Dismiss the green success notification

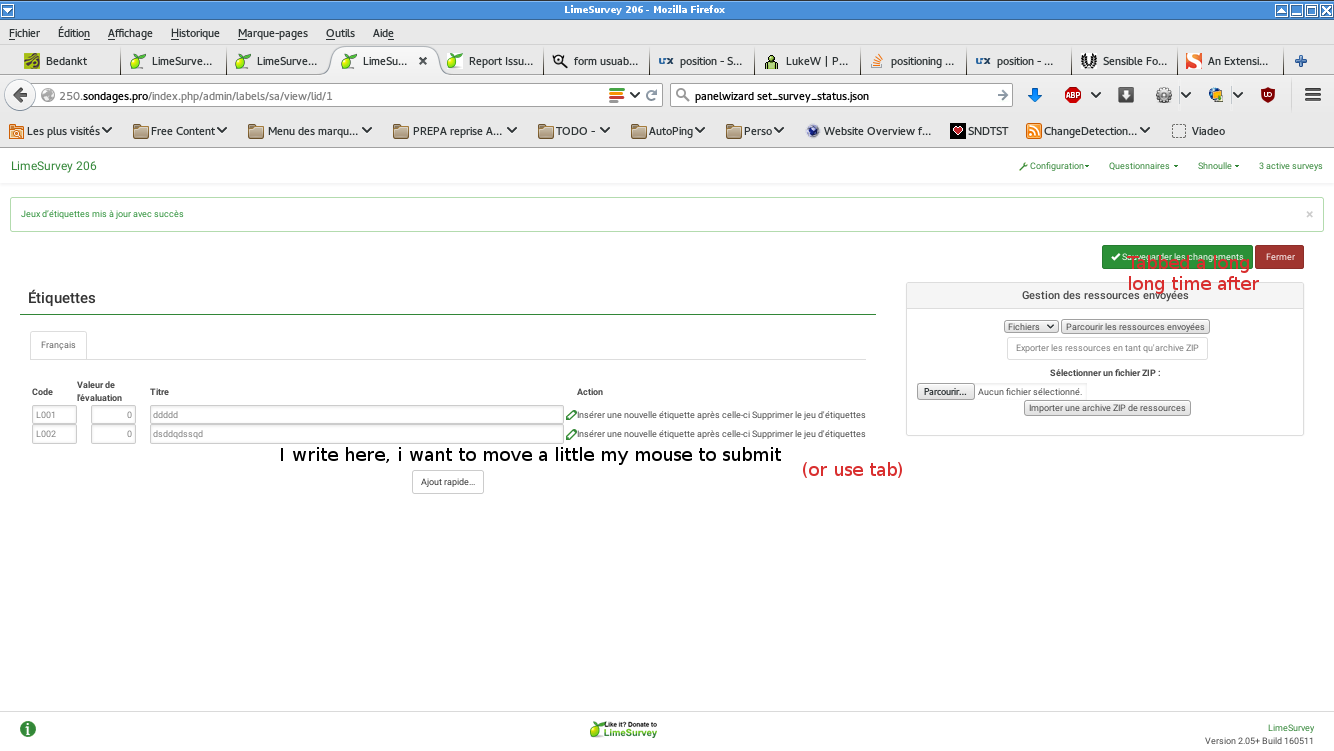pyautogui.click(x=1309, y=214)
